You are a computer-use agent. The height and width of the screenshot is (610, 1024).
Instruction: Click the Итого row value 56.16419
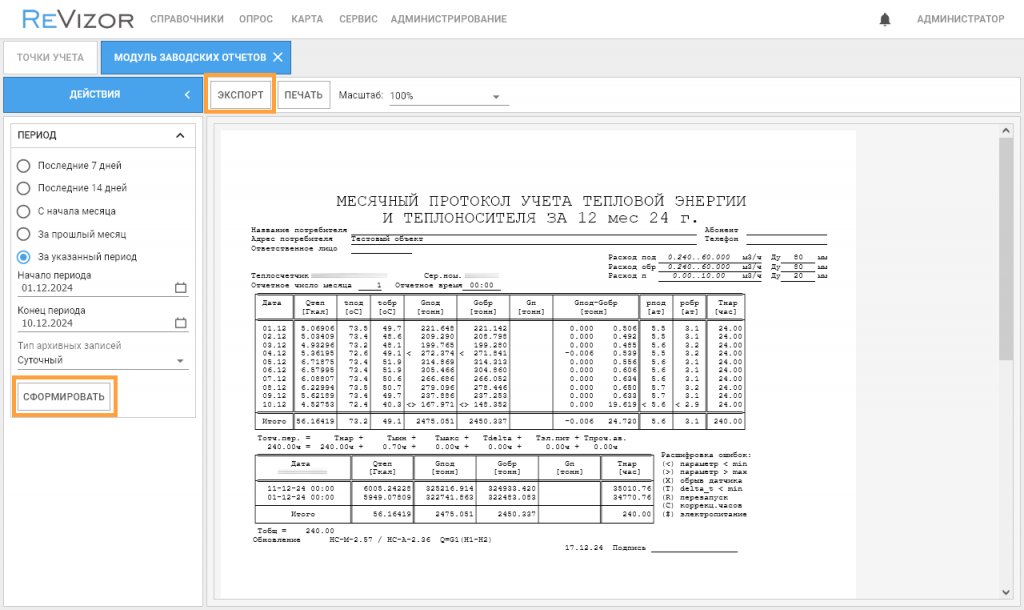[x=316, y=421]
